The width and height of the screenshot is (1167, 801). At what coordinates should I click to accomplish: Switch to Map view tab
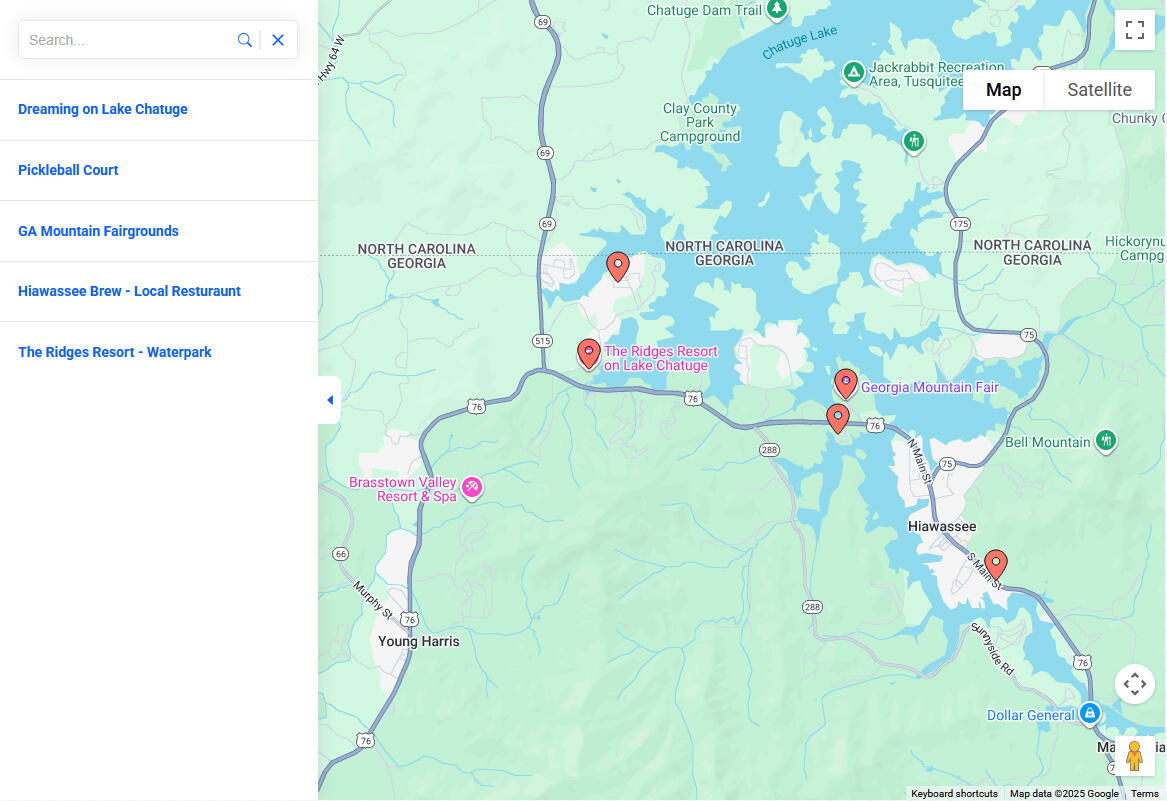click(x=1003, y=90)
